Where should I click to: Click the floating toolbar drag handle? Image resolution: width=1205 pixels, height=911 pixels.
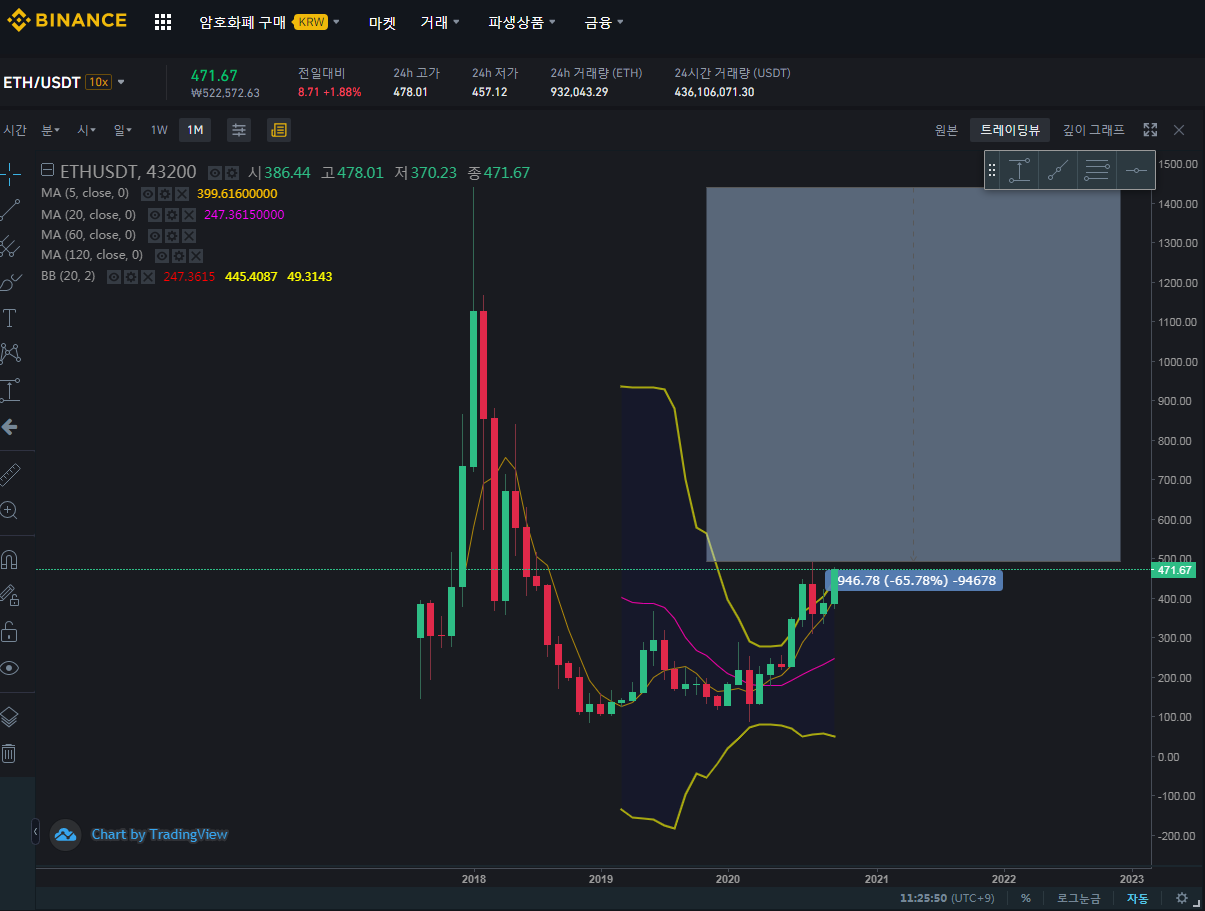[992, 170]
